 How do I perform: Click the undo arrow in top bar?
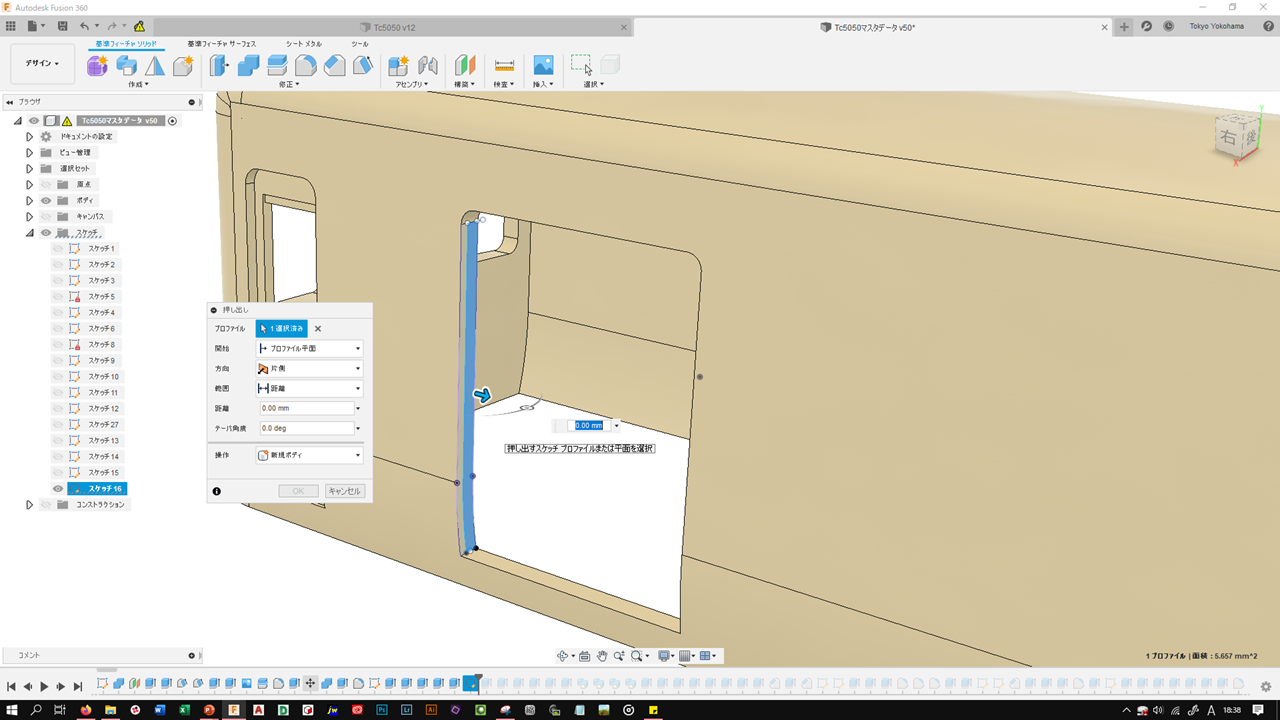85,26
